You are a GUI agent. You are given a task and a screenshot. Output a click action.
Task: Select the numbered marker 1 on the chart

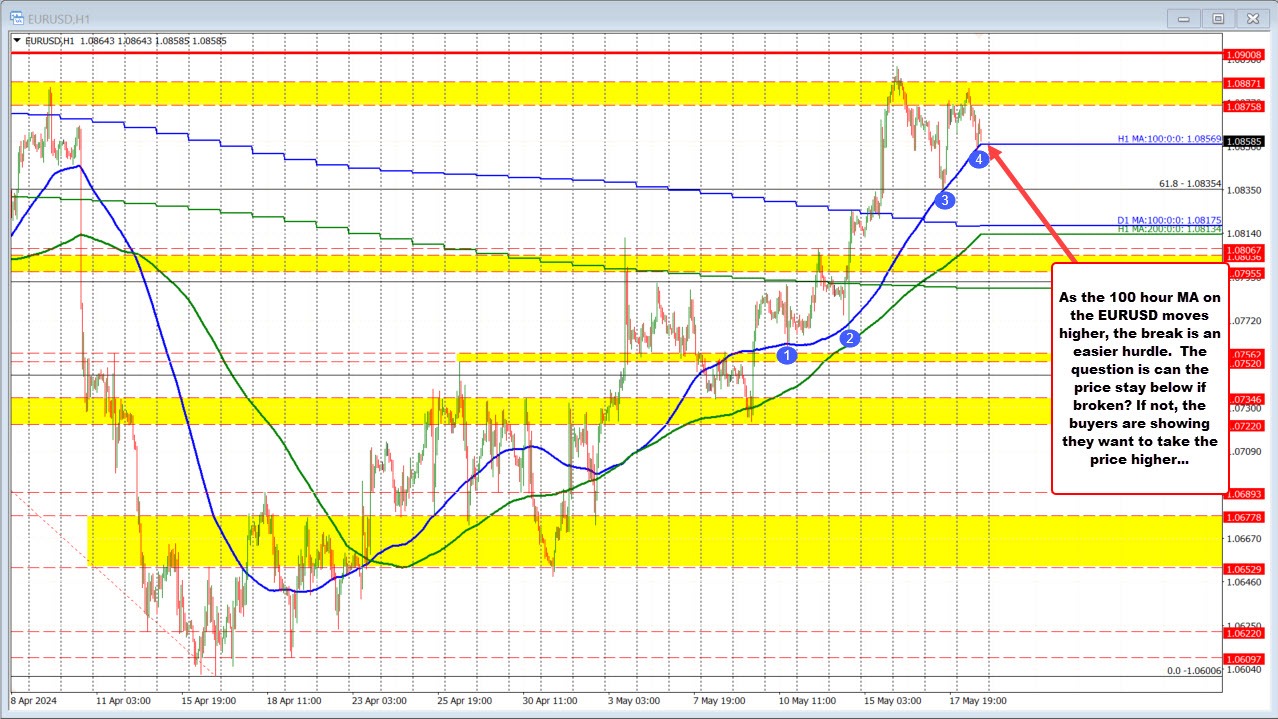coord(786,355)
